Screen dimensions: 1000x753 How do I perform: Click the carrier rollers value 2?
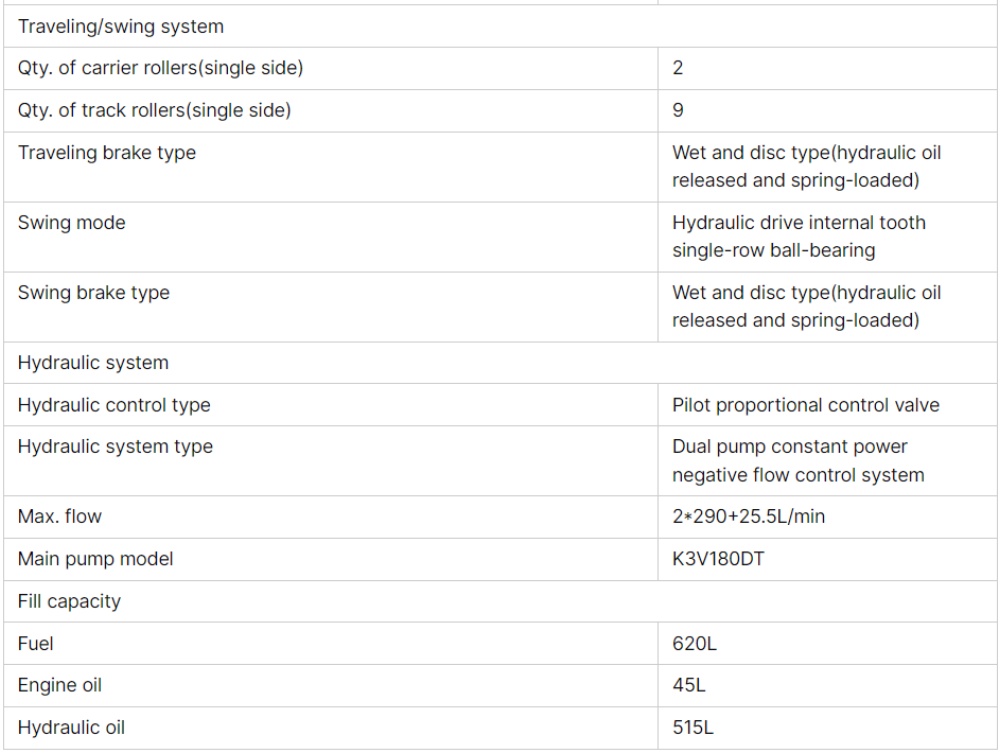tap(677, 69)
